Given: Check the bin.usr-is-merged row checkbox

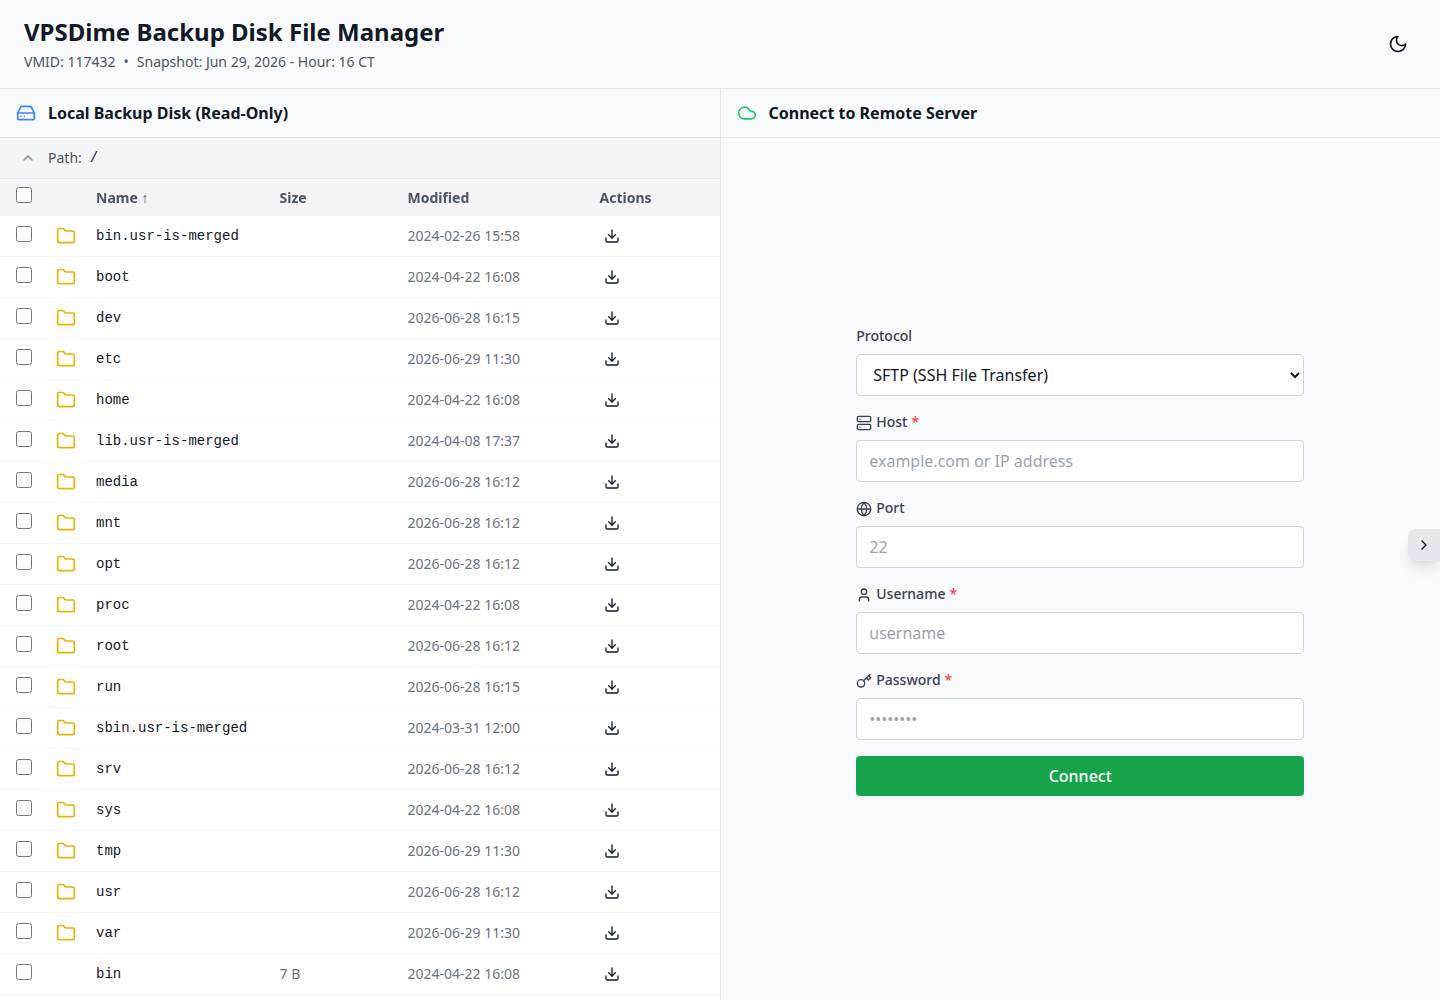Looking at the screenshot, I should [24, 234].
